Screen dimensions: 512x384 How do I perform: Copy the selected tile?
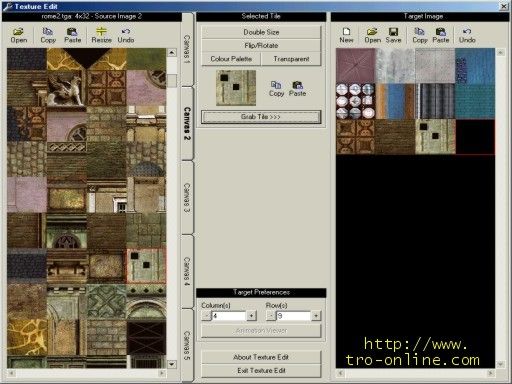coord(276,89)
